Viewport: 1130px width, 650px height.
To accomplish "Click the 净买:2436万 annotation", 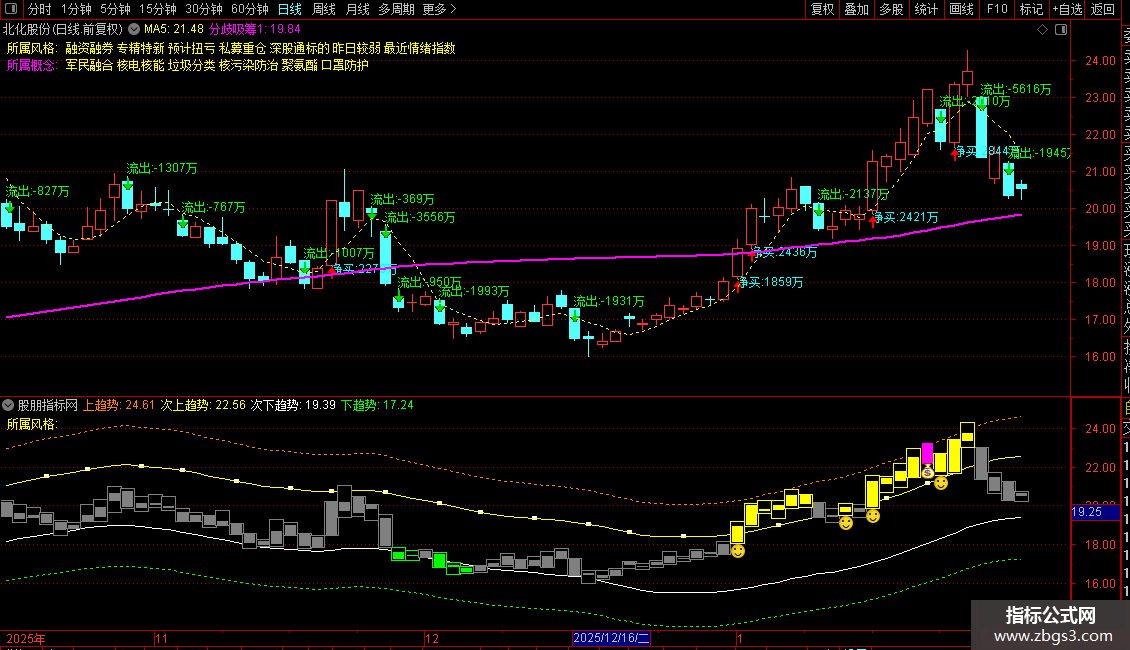I will coord(784,252).
